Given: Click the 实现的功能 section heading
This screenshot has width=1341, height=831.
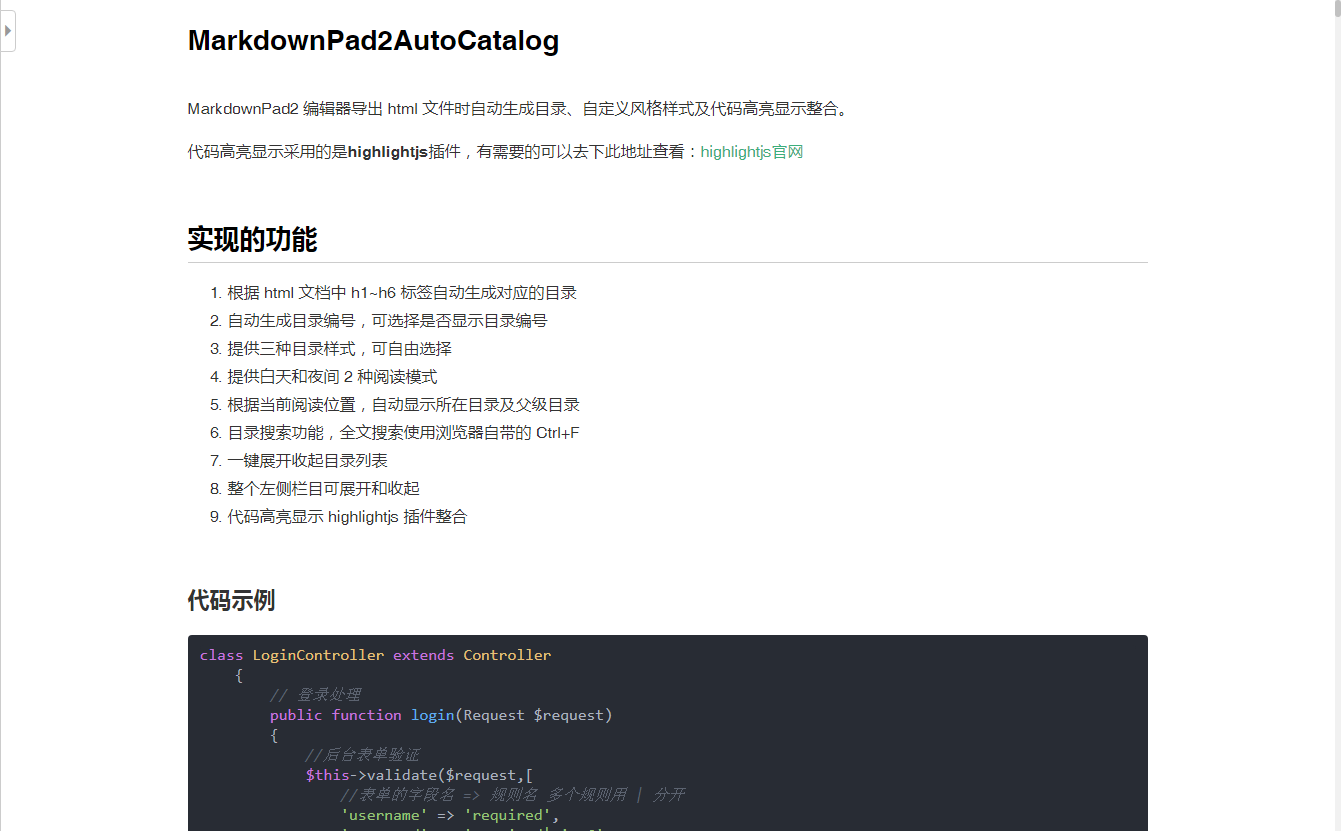Looking at the screenshot, I should tap(251, 240).
